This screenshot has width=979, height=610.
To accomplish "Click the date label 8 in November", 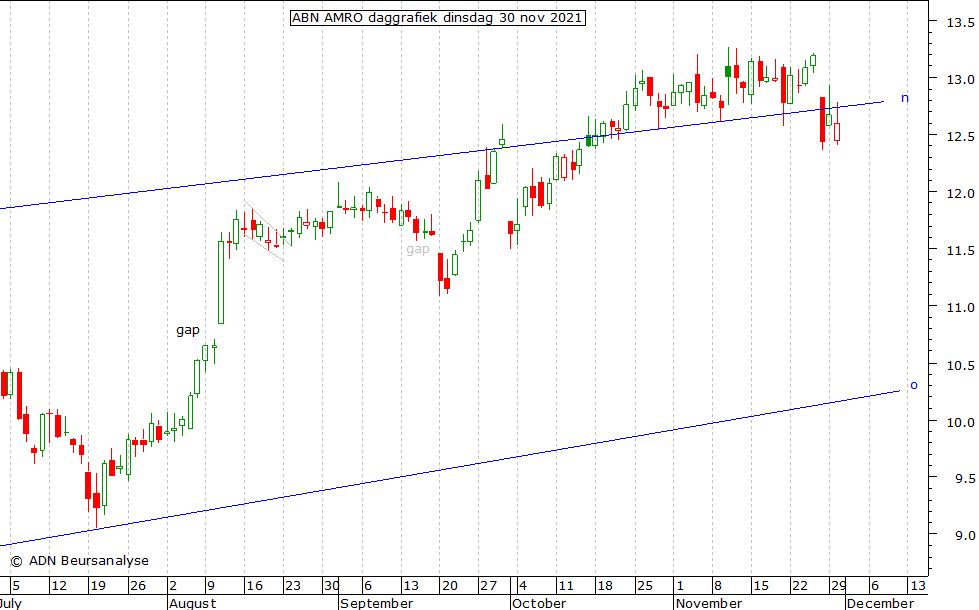I will click(x=718, y=586).
